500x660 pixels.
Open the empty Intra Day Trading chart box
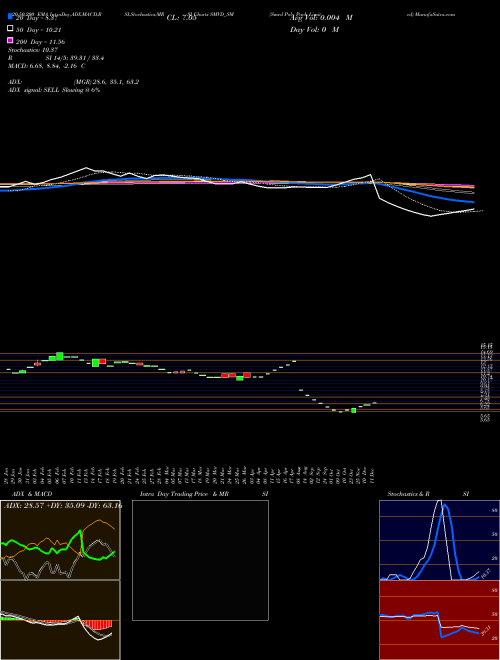[x=200, y=560]
